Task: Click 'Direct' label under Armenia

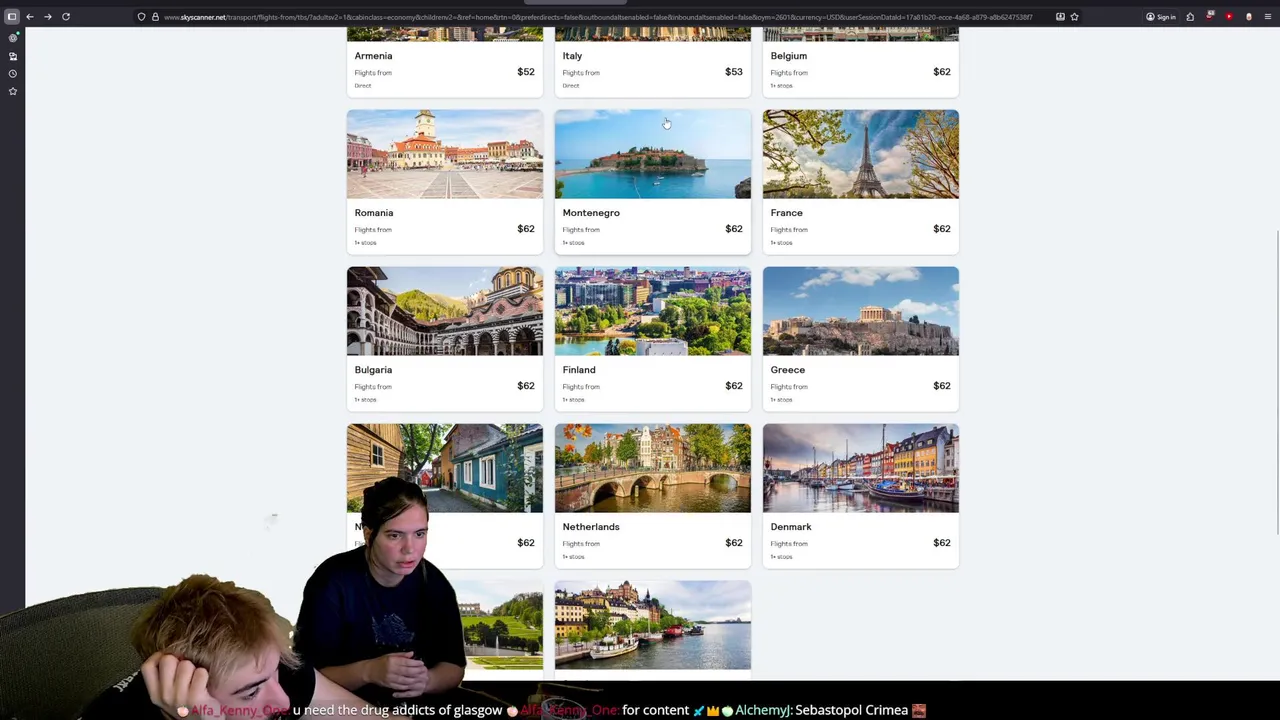Action: pyautogui.click(x=363, y=86)
